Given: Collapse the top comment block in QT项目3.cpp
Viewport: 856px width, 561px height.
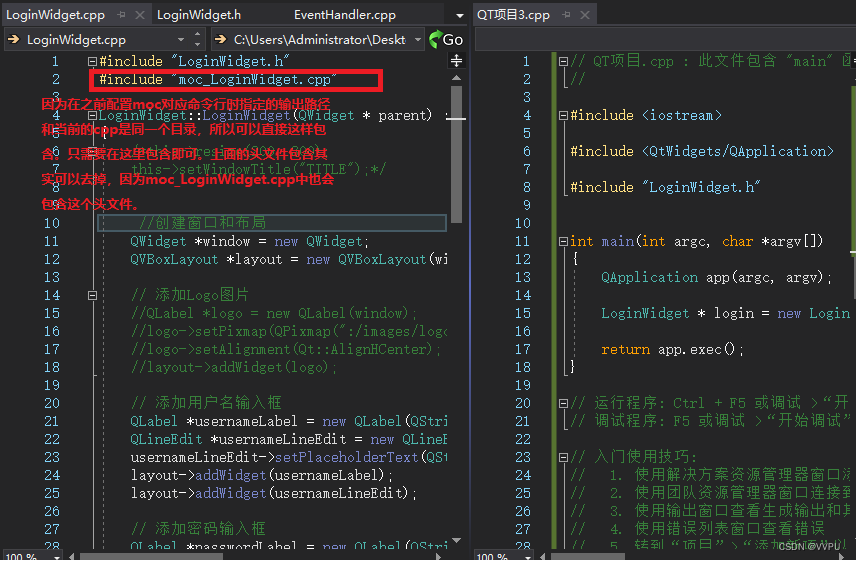Looking at the screenshot, I should [x=563, y=62].
